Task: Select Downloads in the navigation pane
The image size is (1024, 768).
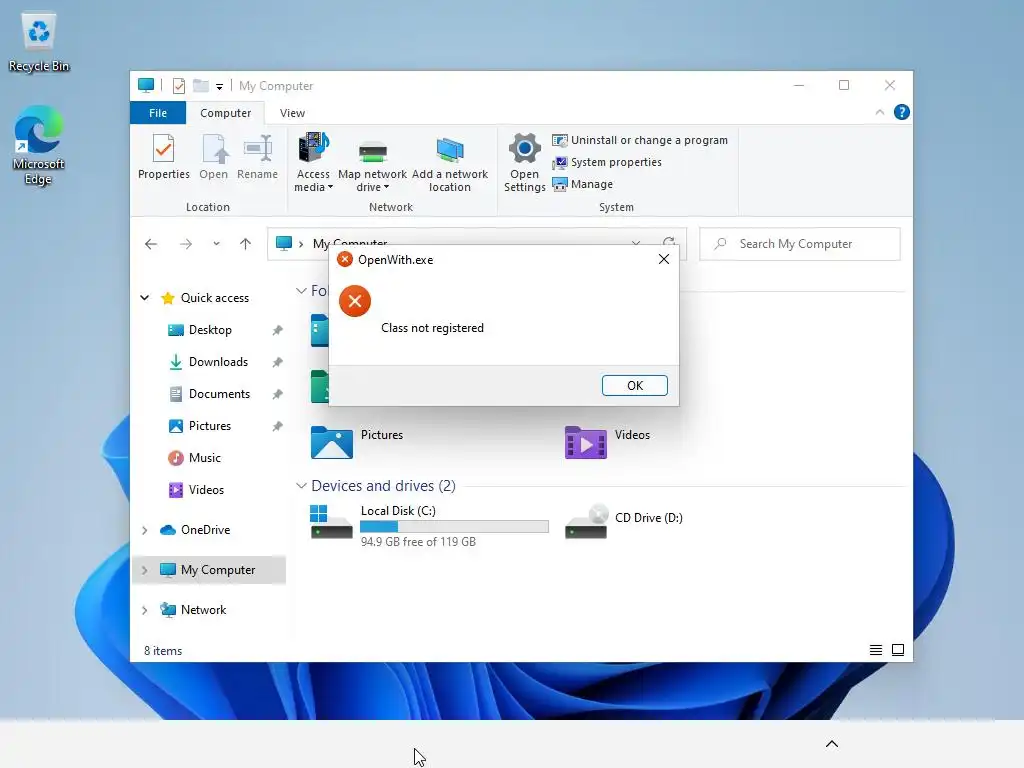Action: coord(217,362)
